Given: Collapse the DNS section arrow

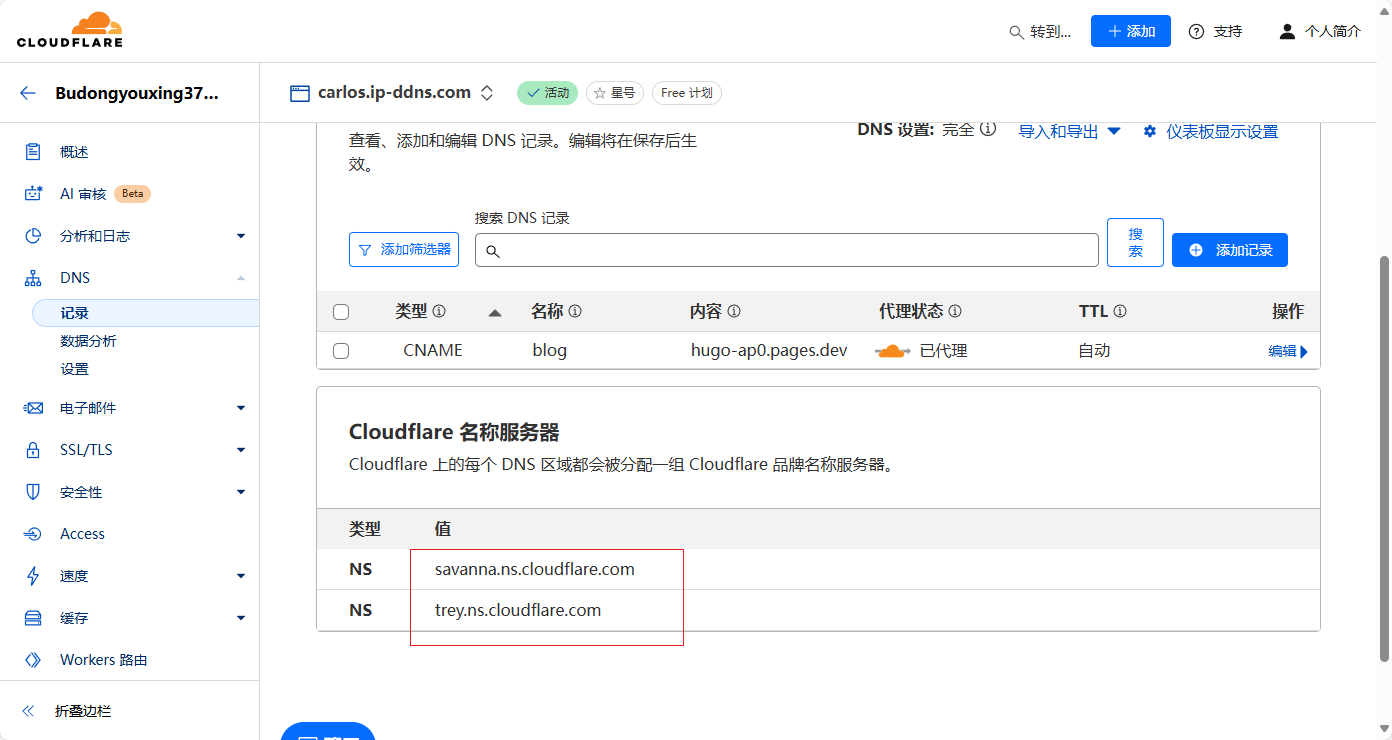Looking at the screenshot, I should pyautogui.click(x=241, y=278).
